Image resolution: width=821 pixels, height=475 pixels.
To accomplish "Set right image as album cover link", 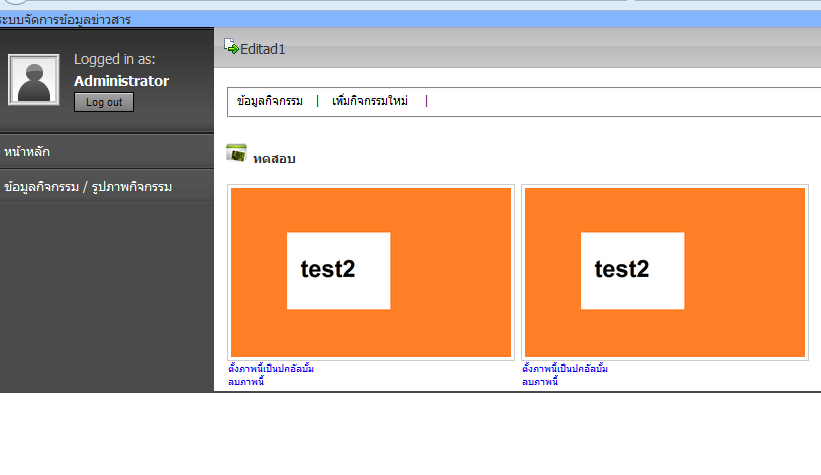I will (565, 369).
